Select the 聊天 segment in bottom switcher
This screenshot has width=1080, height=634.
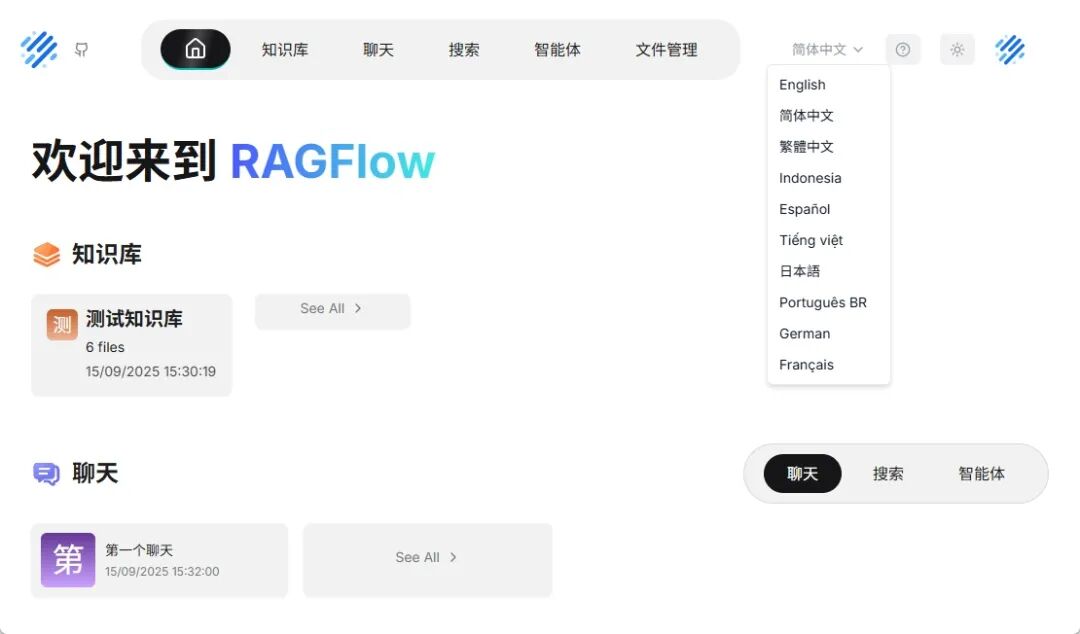click(802, 474)
